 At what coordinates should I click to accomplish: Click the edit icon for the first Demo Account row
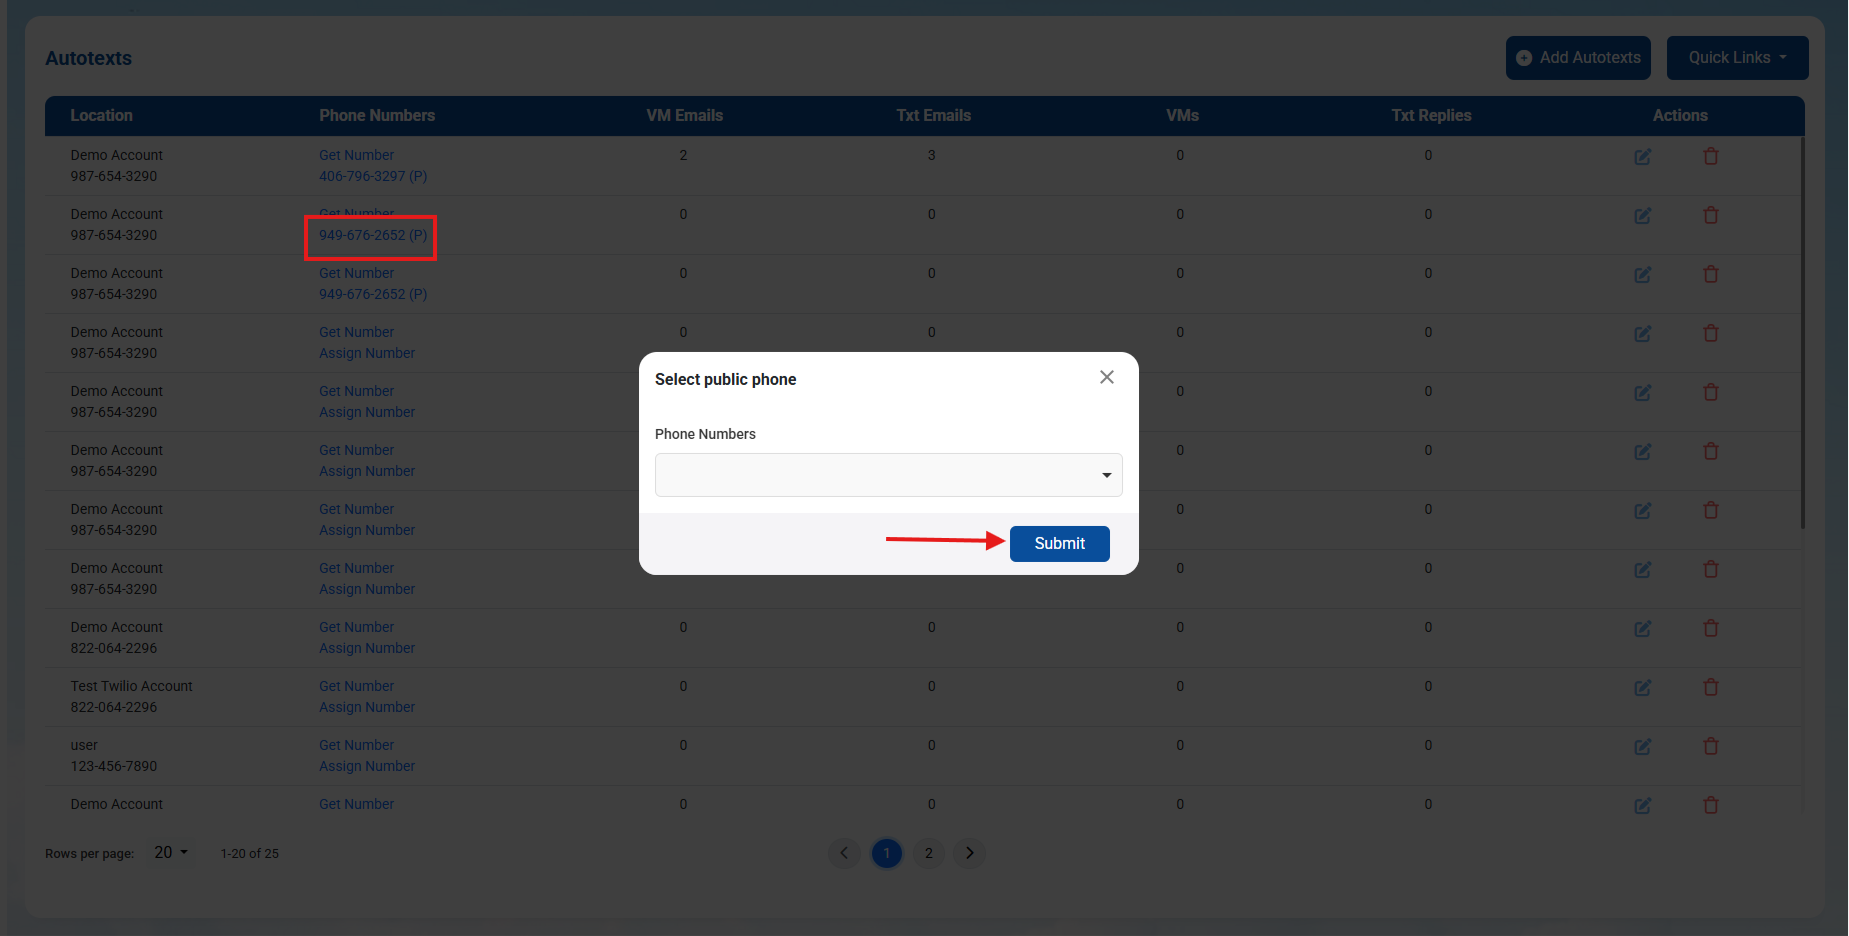tap(1642, 157)
